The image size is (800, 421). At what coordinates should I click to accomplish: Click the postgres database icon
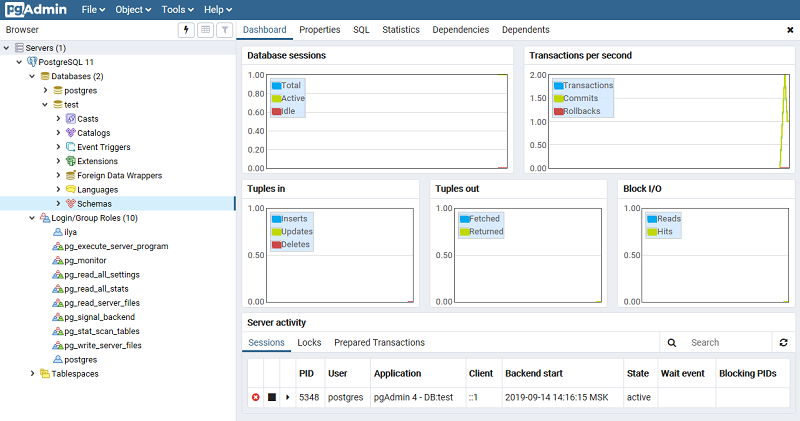pos(58,90)
